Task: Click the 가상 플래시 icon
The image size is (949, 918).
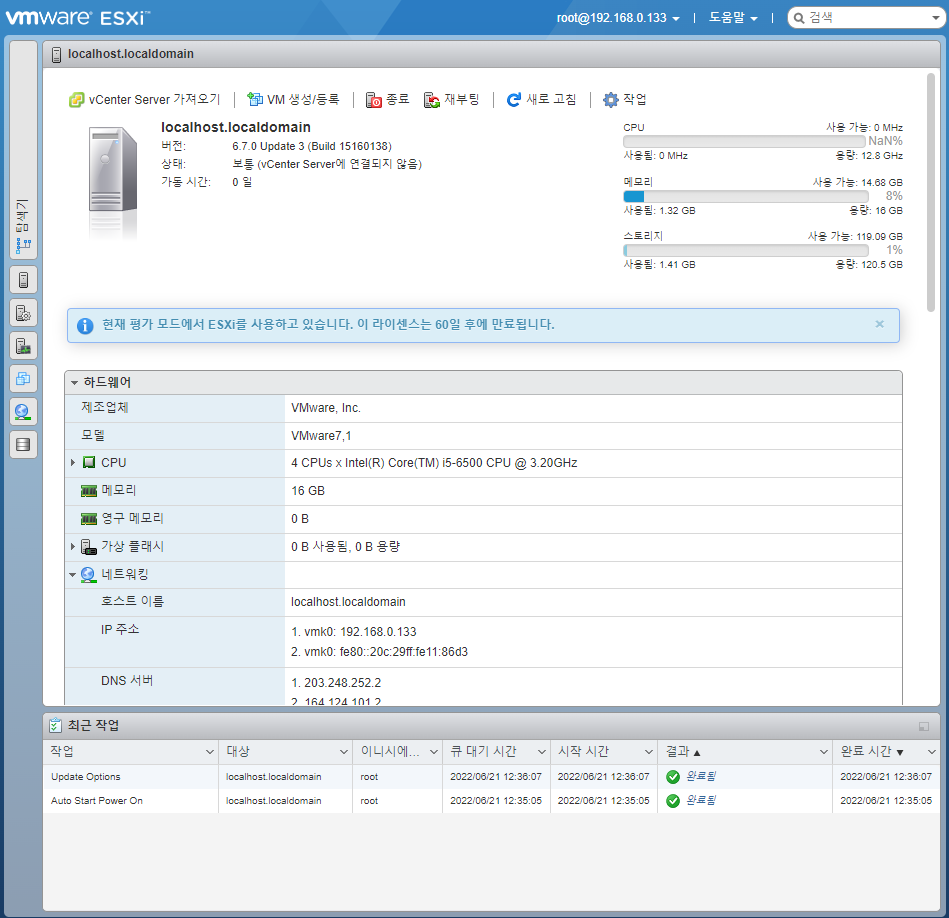Action: (89, 547)
